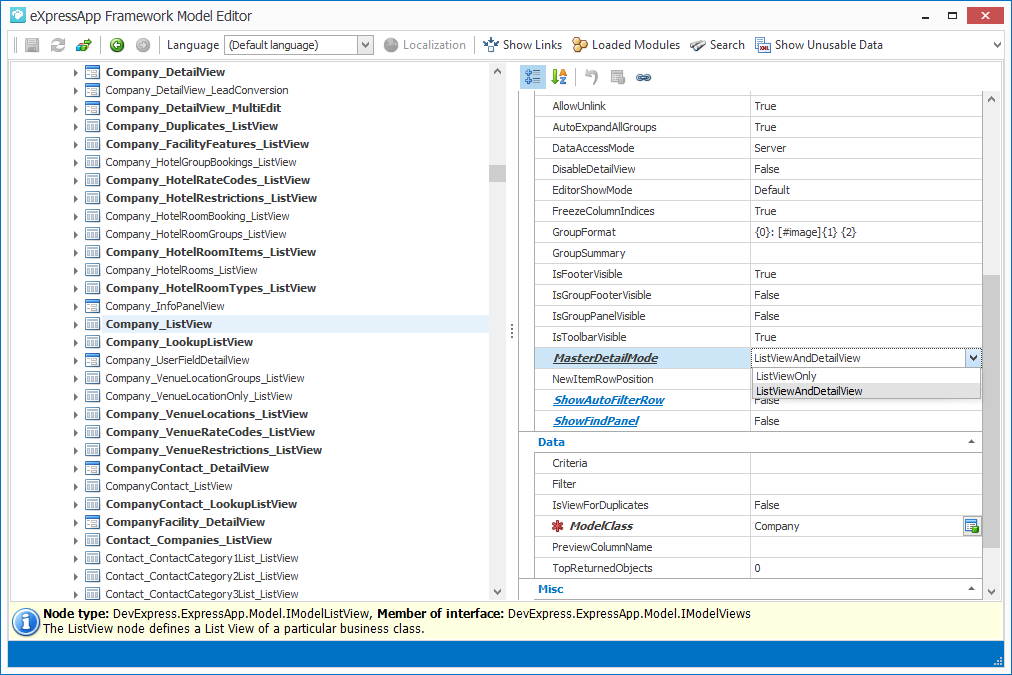1012x675 pixels.
Task: Click the tree view scrollbar thumb
Action: 497,173
